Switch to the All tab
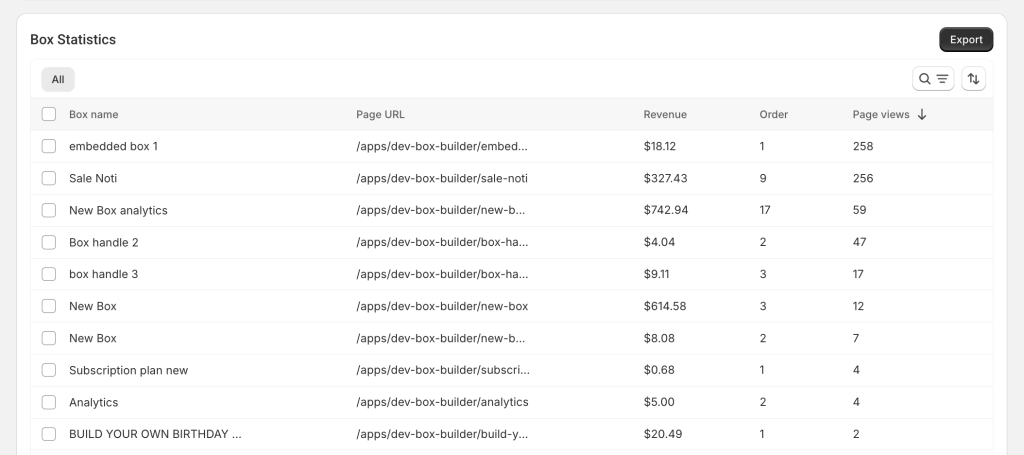Screen dimensions: 1024x455 point(58,79)
